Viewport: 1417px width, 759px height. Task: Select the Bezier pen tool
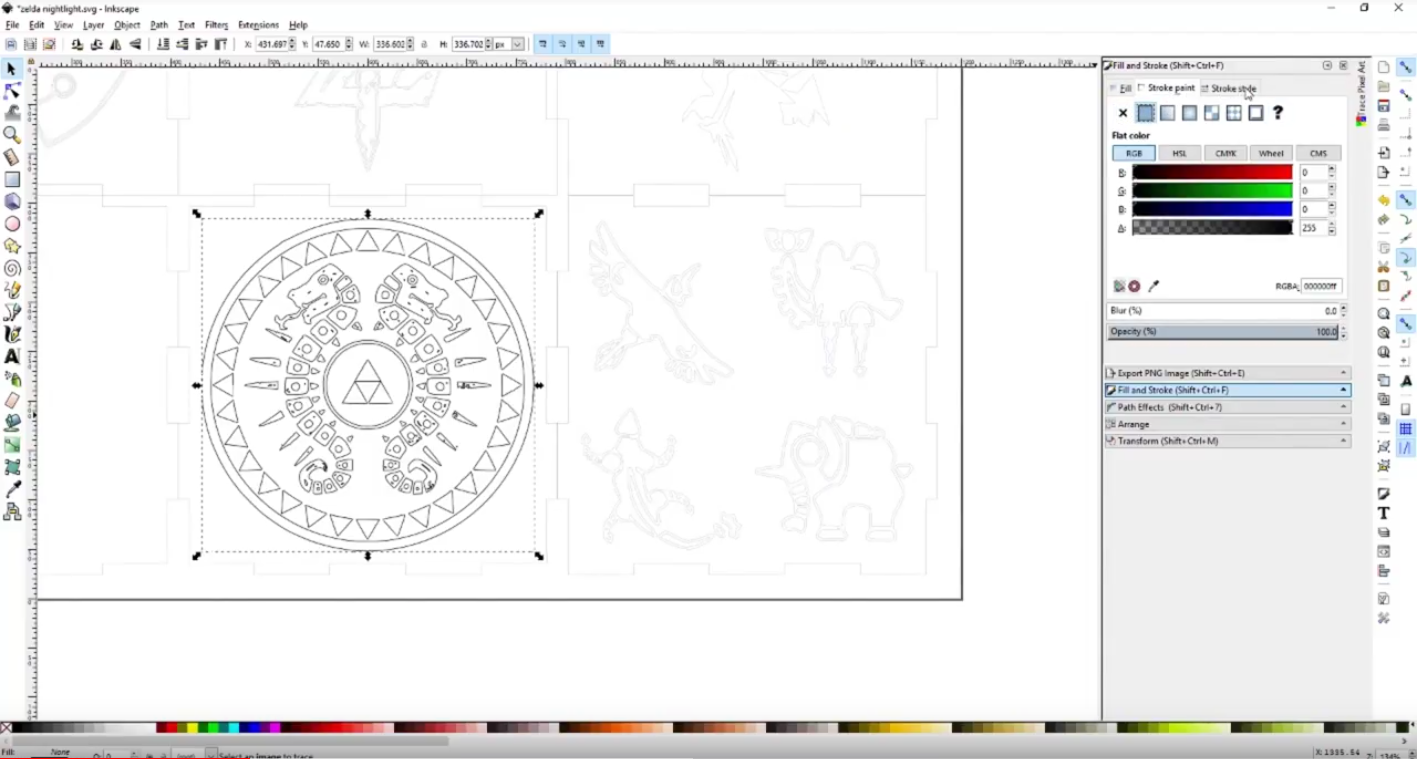coord(11,312)
